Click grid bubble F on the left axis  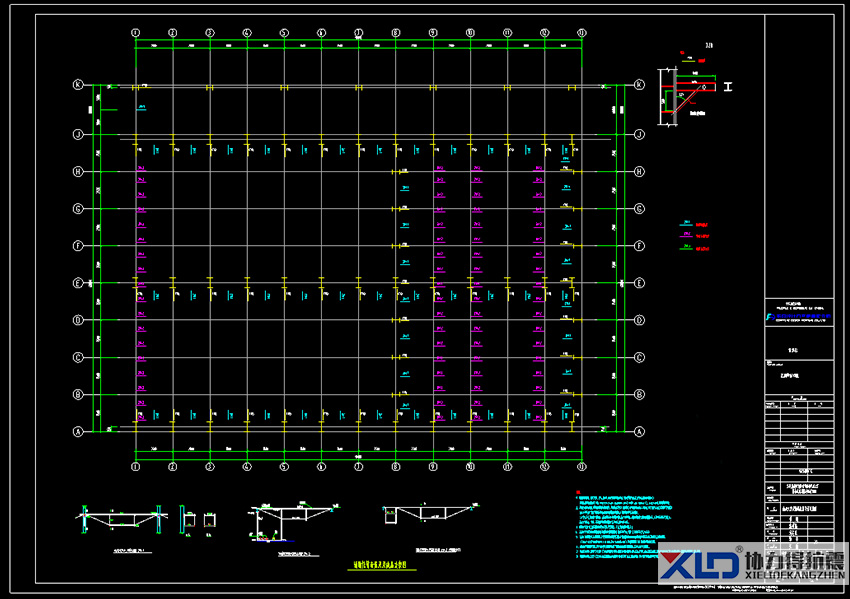[78, 246]
